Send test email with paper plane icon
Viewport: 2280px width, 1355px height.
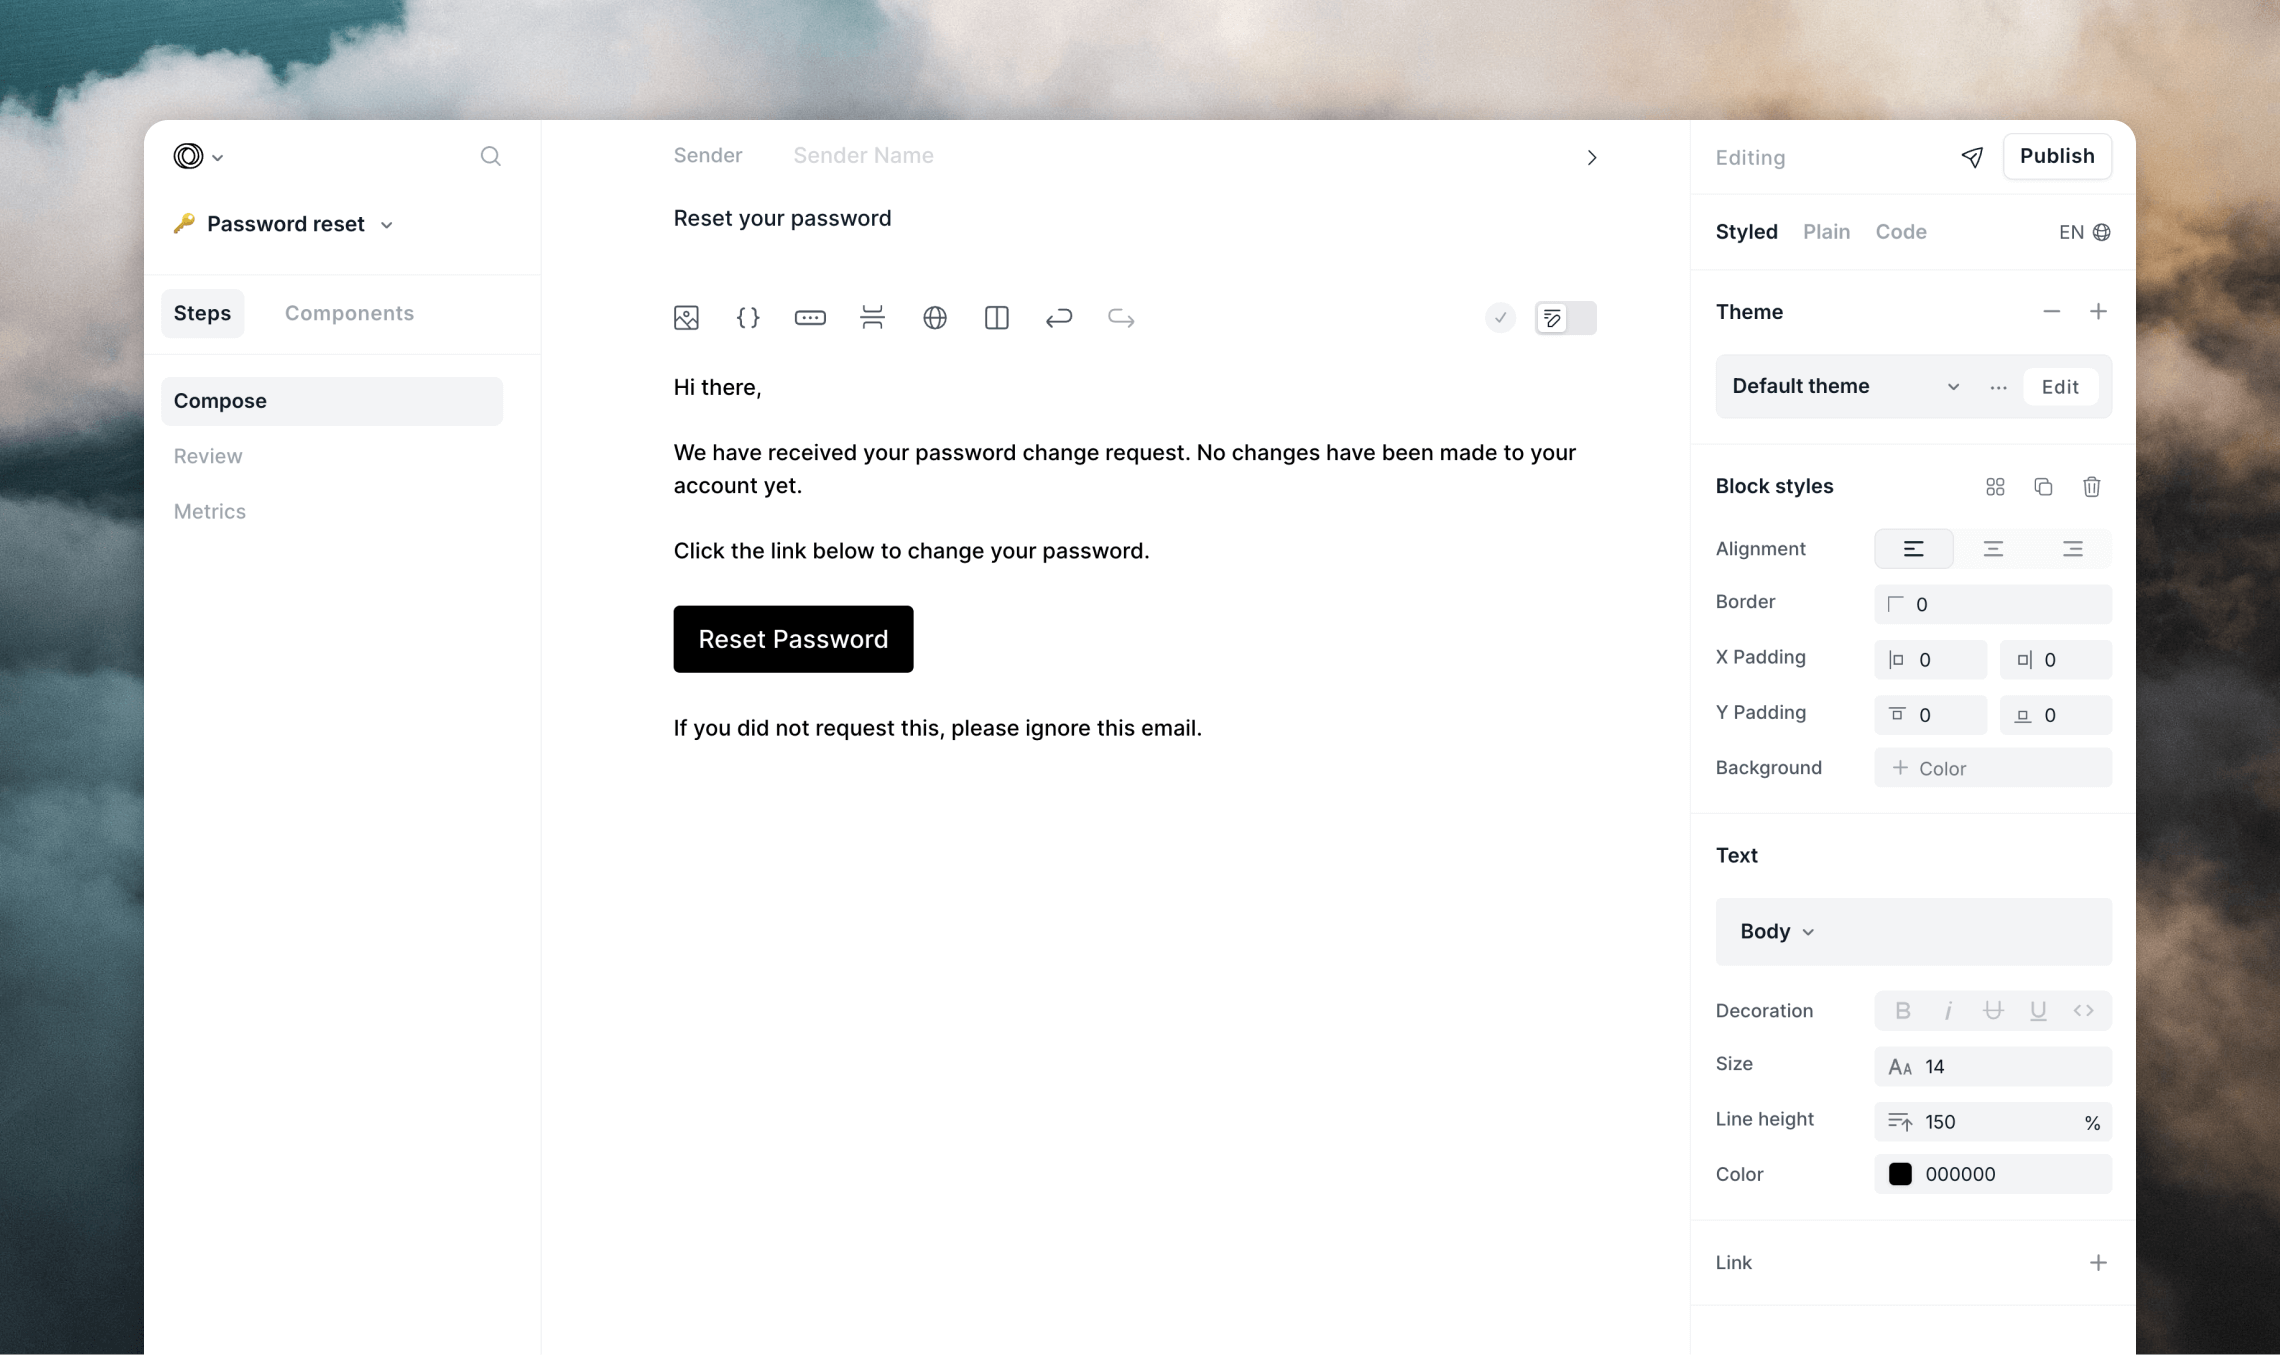(1972, 157)
